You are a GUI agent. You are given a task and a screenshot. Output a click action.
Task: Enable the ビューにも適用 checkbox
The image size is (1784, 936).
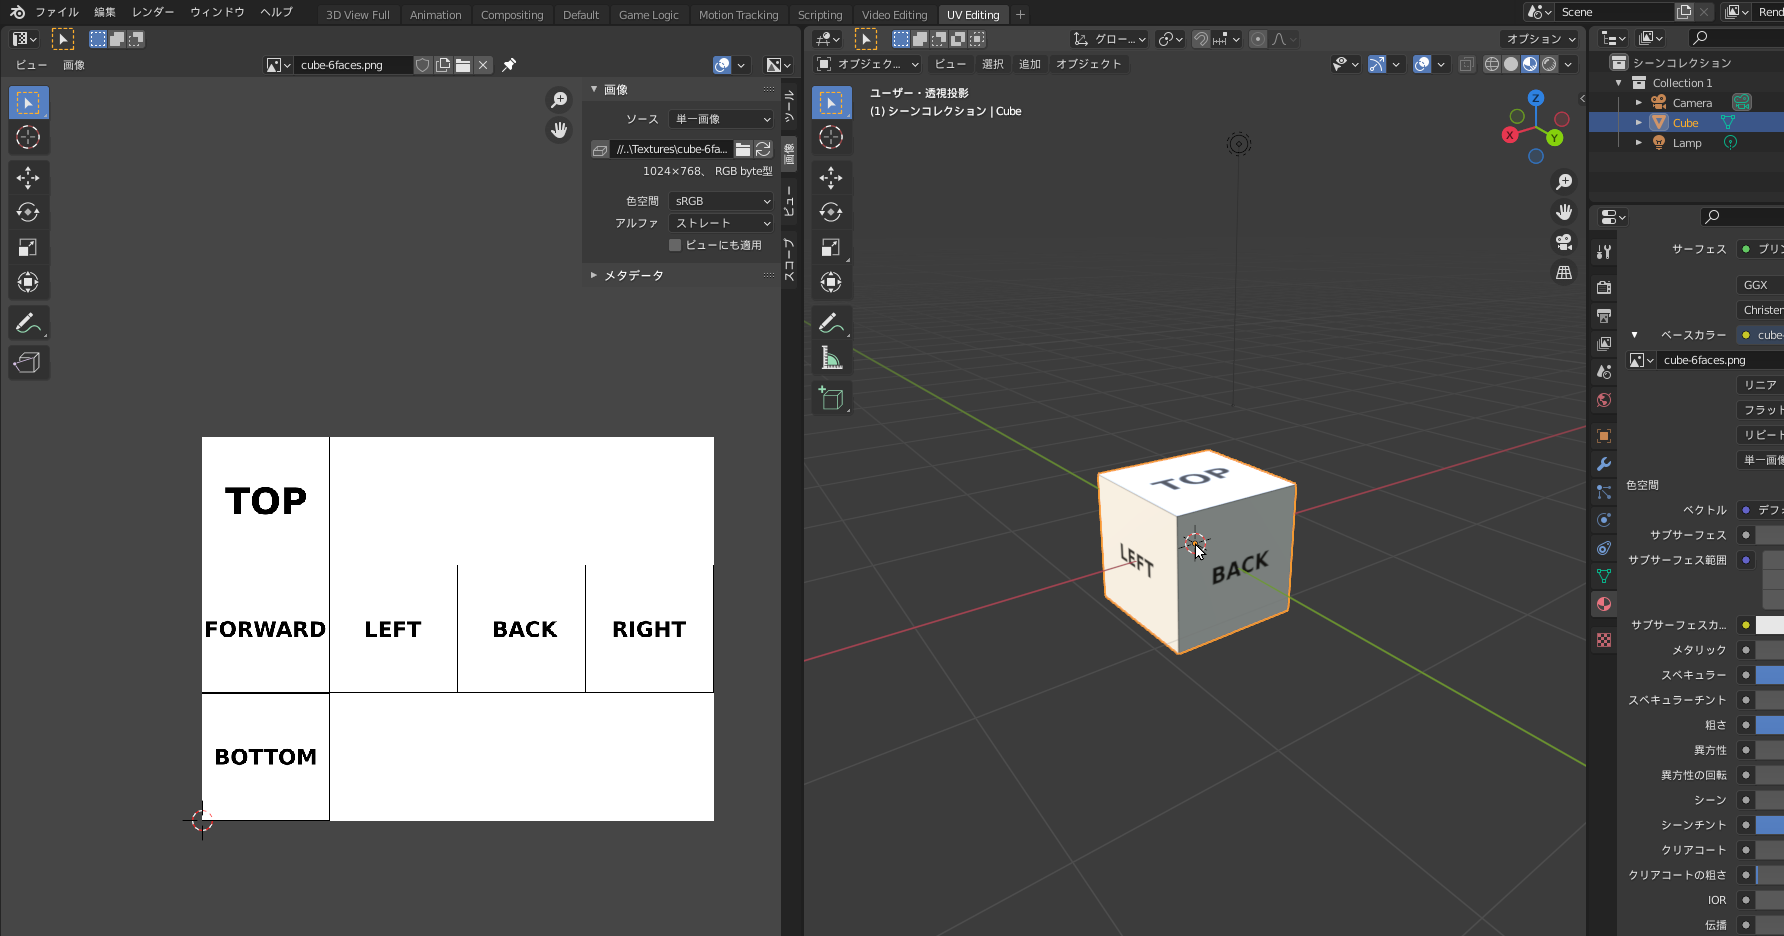click(x=675, y=245)
